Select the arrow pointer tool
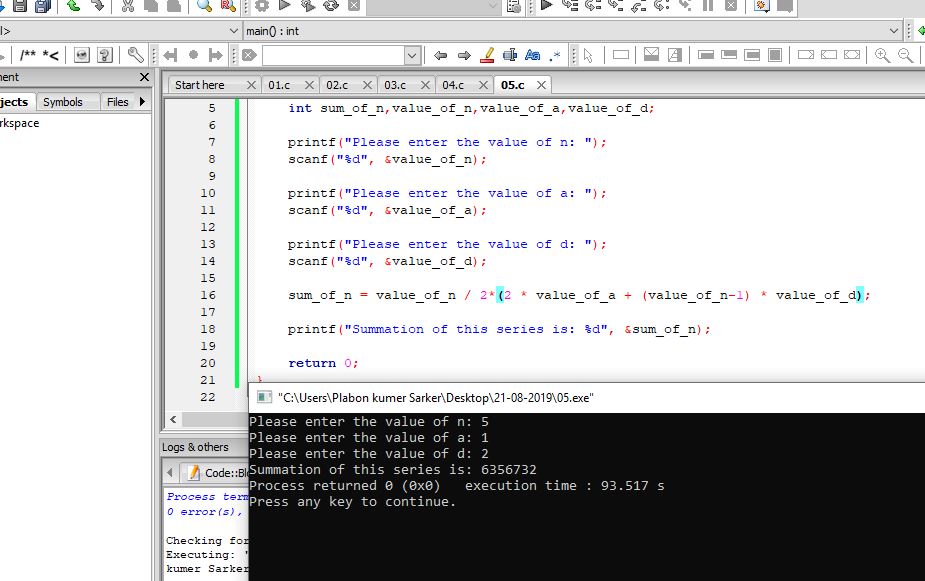 click(588, 55)
